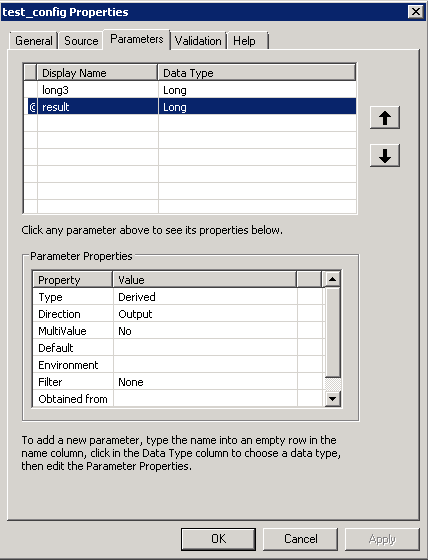Click the empty Default value field
The width and height of the screenshot is (428, 560).
[x=205, y=348]
